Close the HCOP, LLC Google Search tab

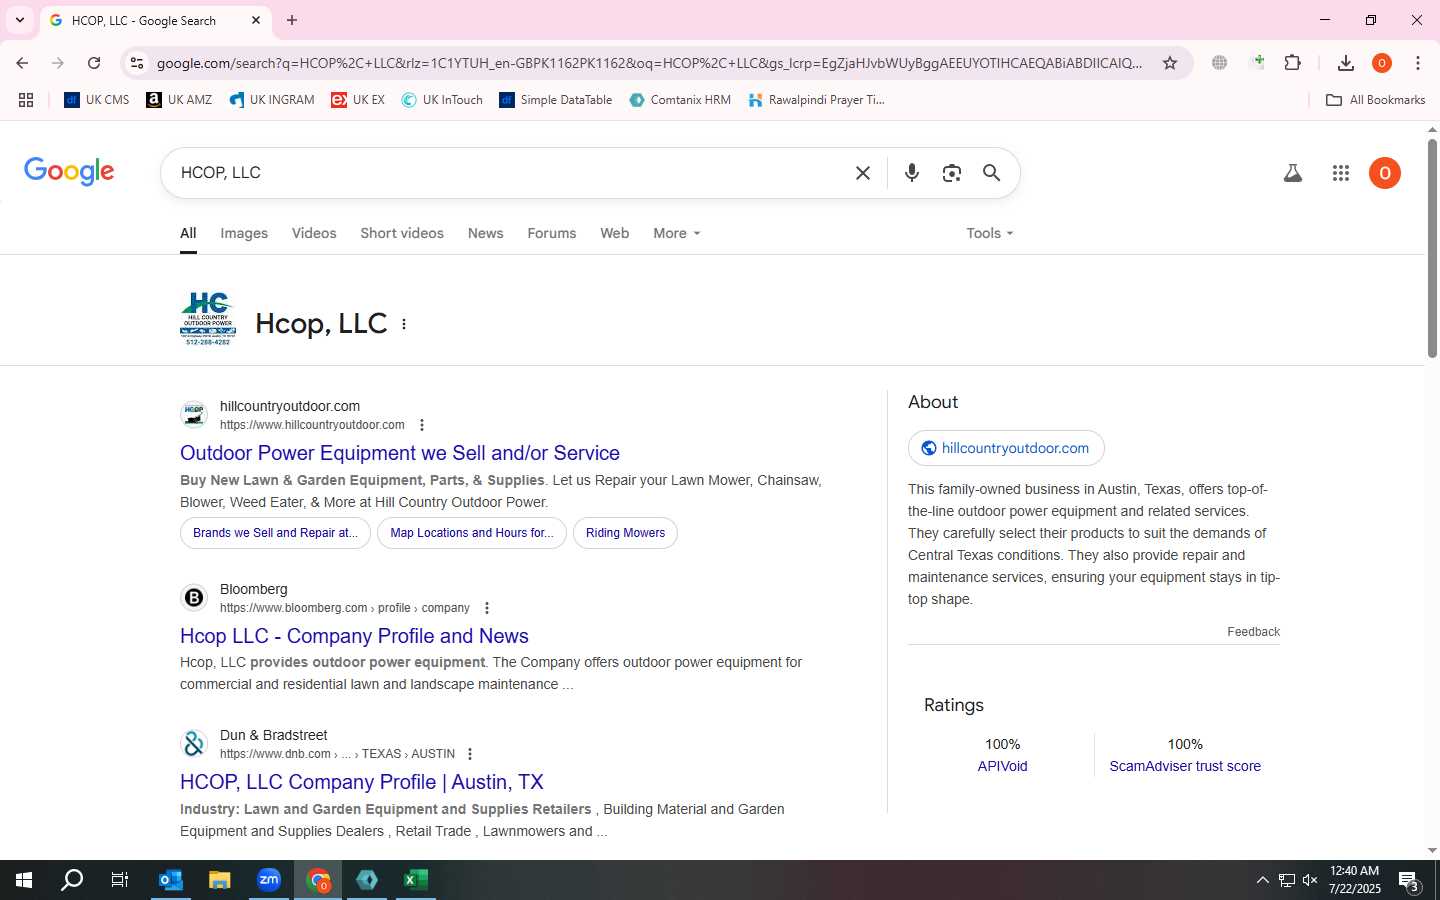(x=256, y=20)
